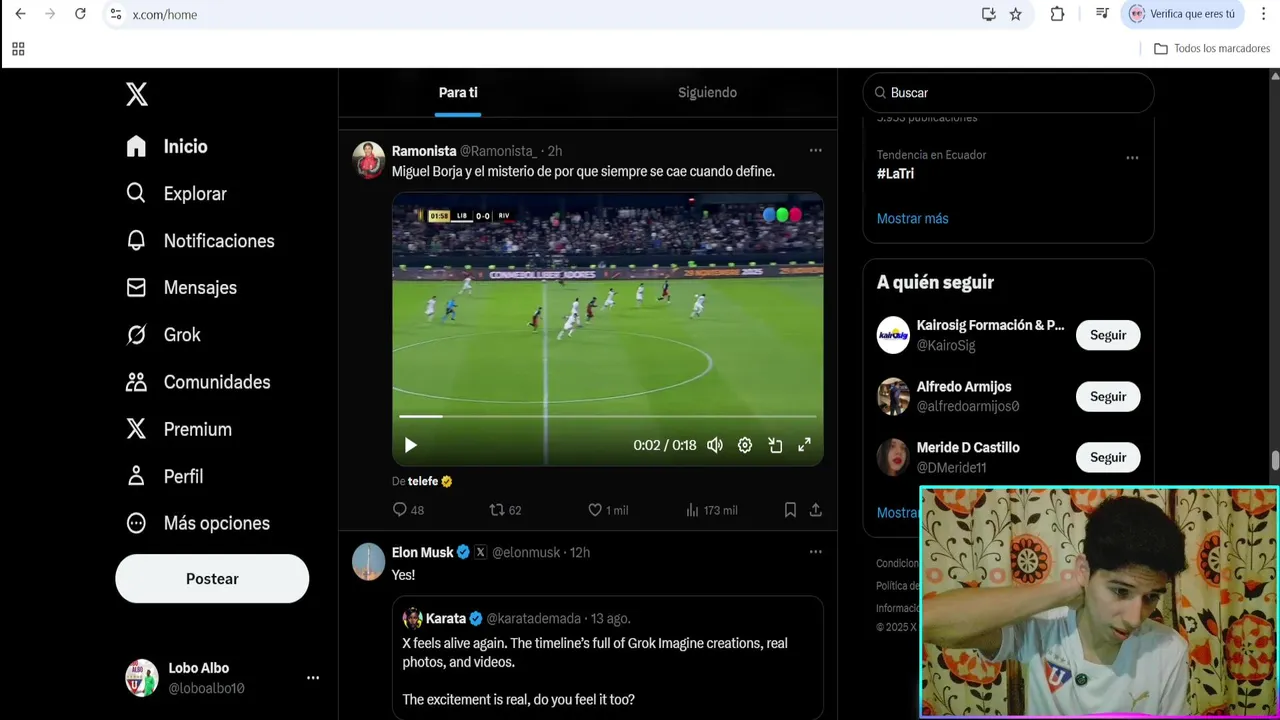
Task: Click the Elon Musk name link
Action: coord(422,553)
